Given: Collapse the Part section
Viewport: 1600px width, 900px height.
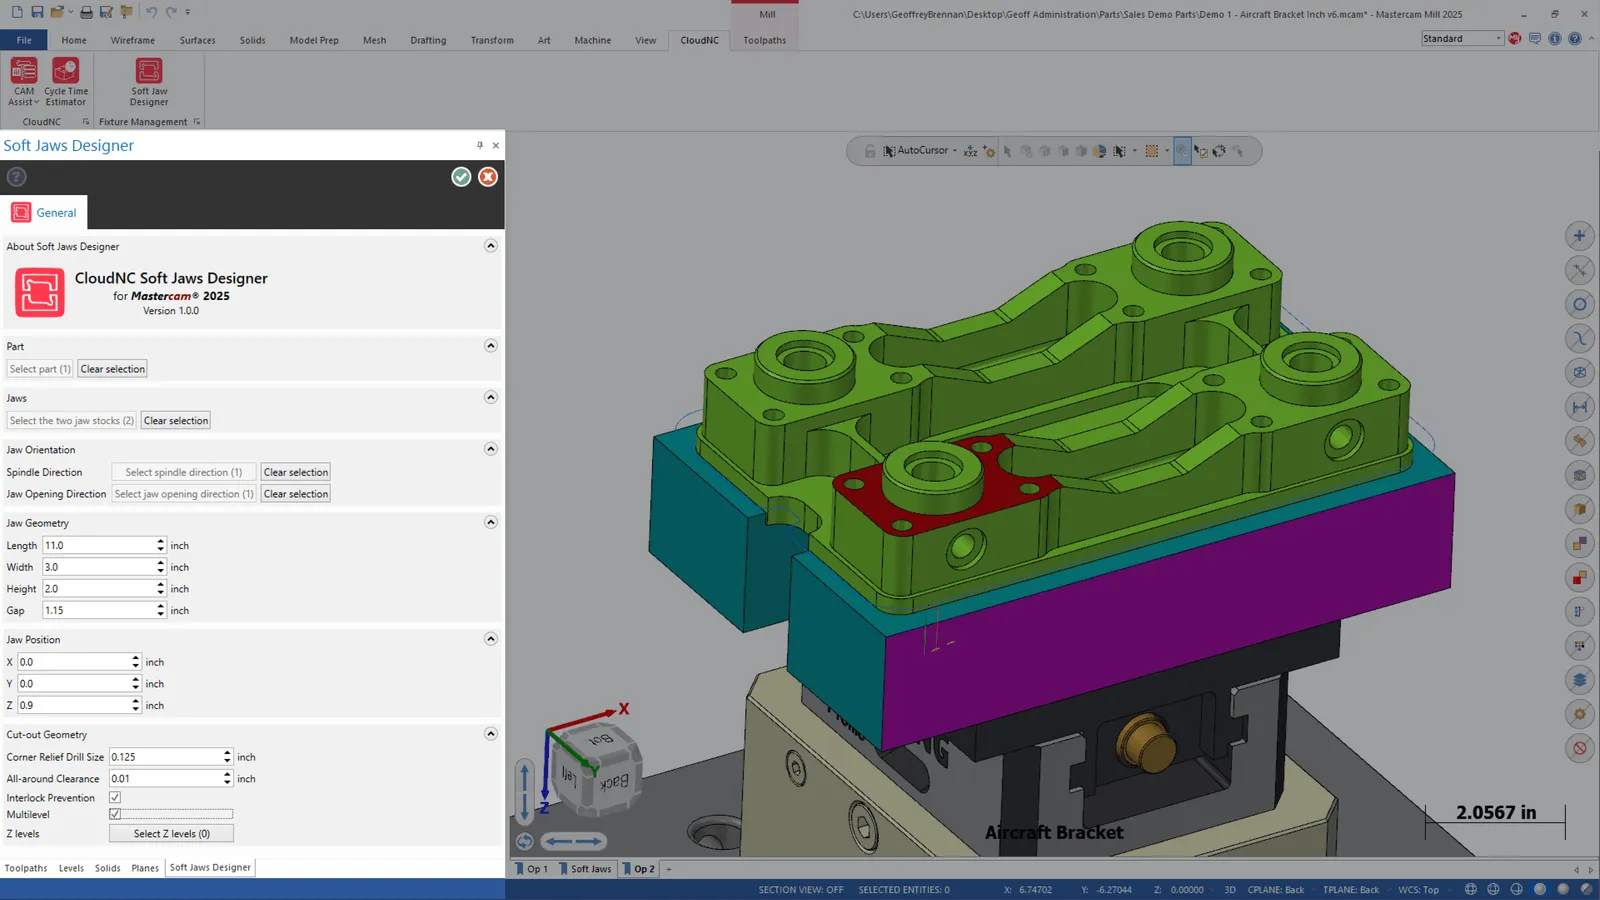Looking at the screenshot, I should click(x=491, y=346).
